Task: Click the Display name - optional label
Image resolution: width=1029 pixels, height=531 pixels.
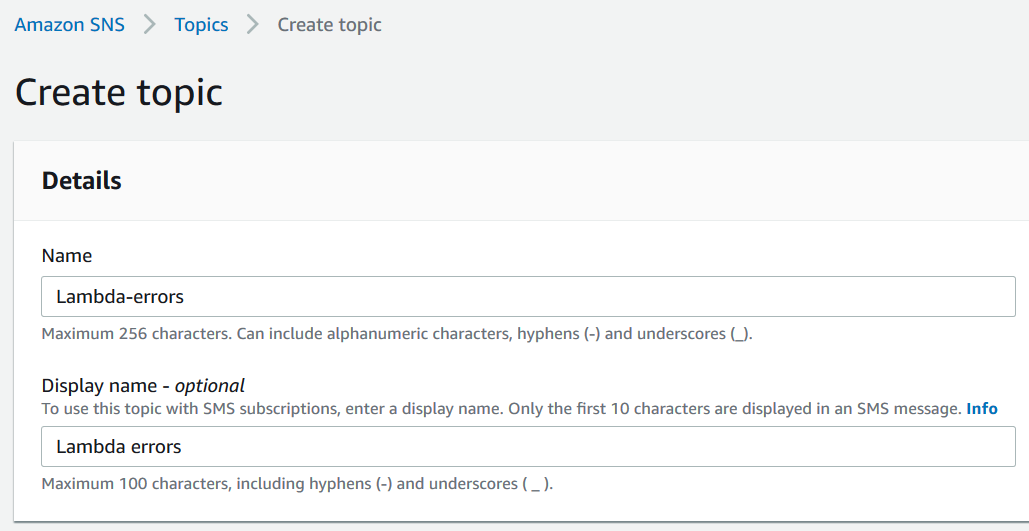Action: [x=143, y=385]
